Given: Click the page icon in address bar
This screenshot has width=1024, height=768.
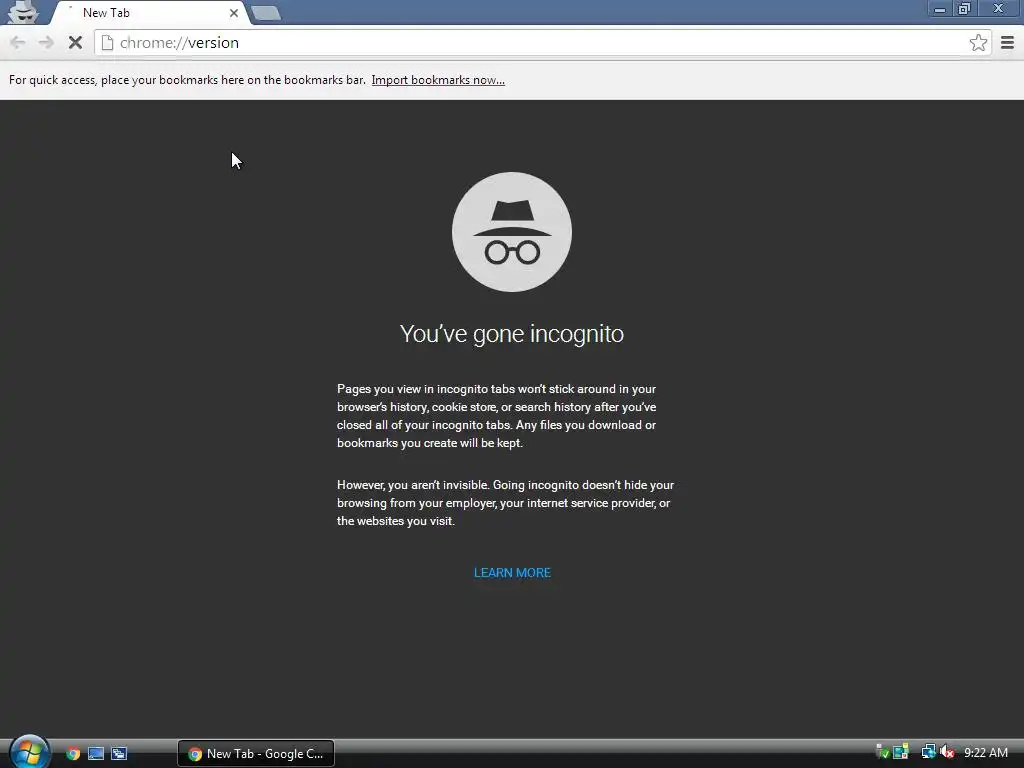Looking at the screenshot, I should pos(108,43).
